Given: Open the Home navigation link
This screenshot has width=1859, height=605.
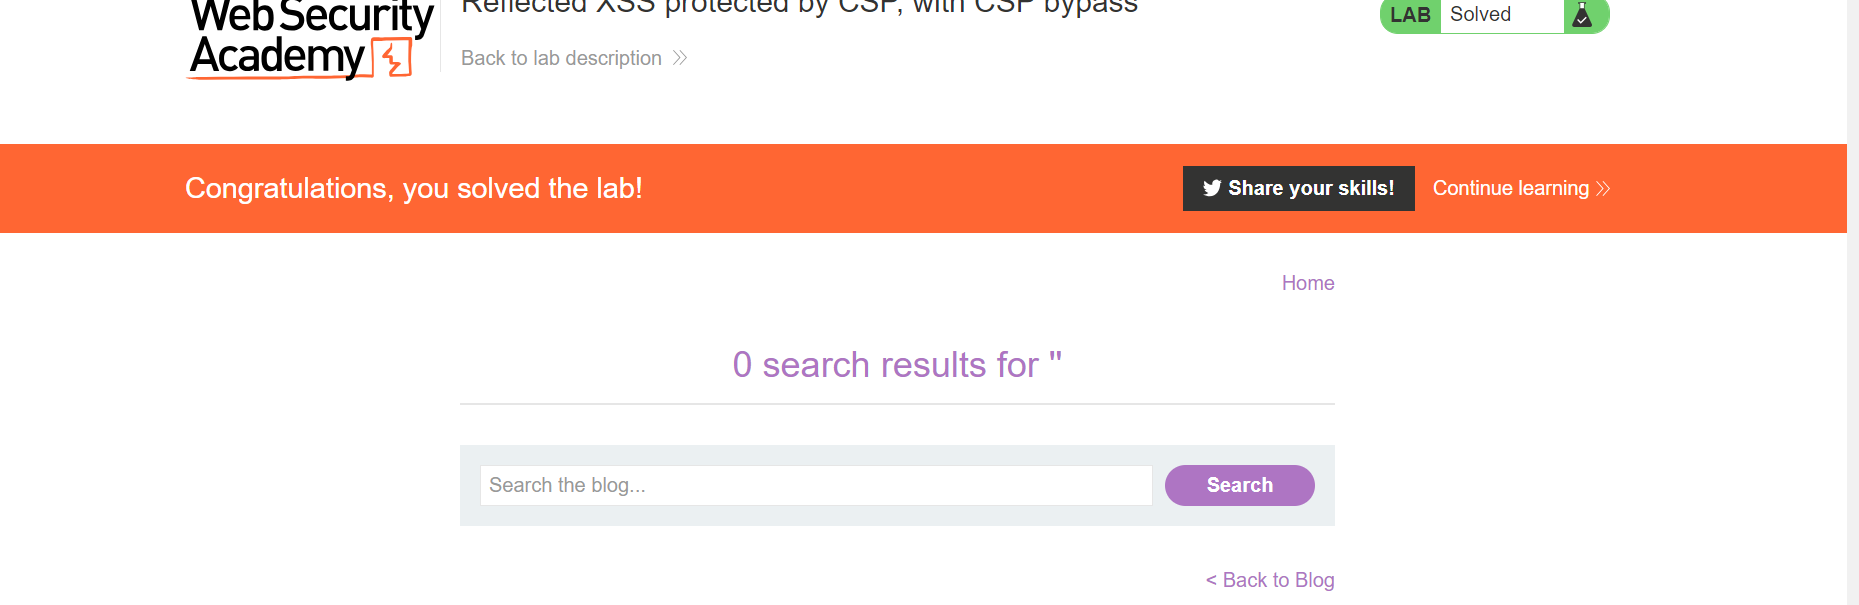Looking at the screenshot, I should [1308, 283].
